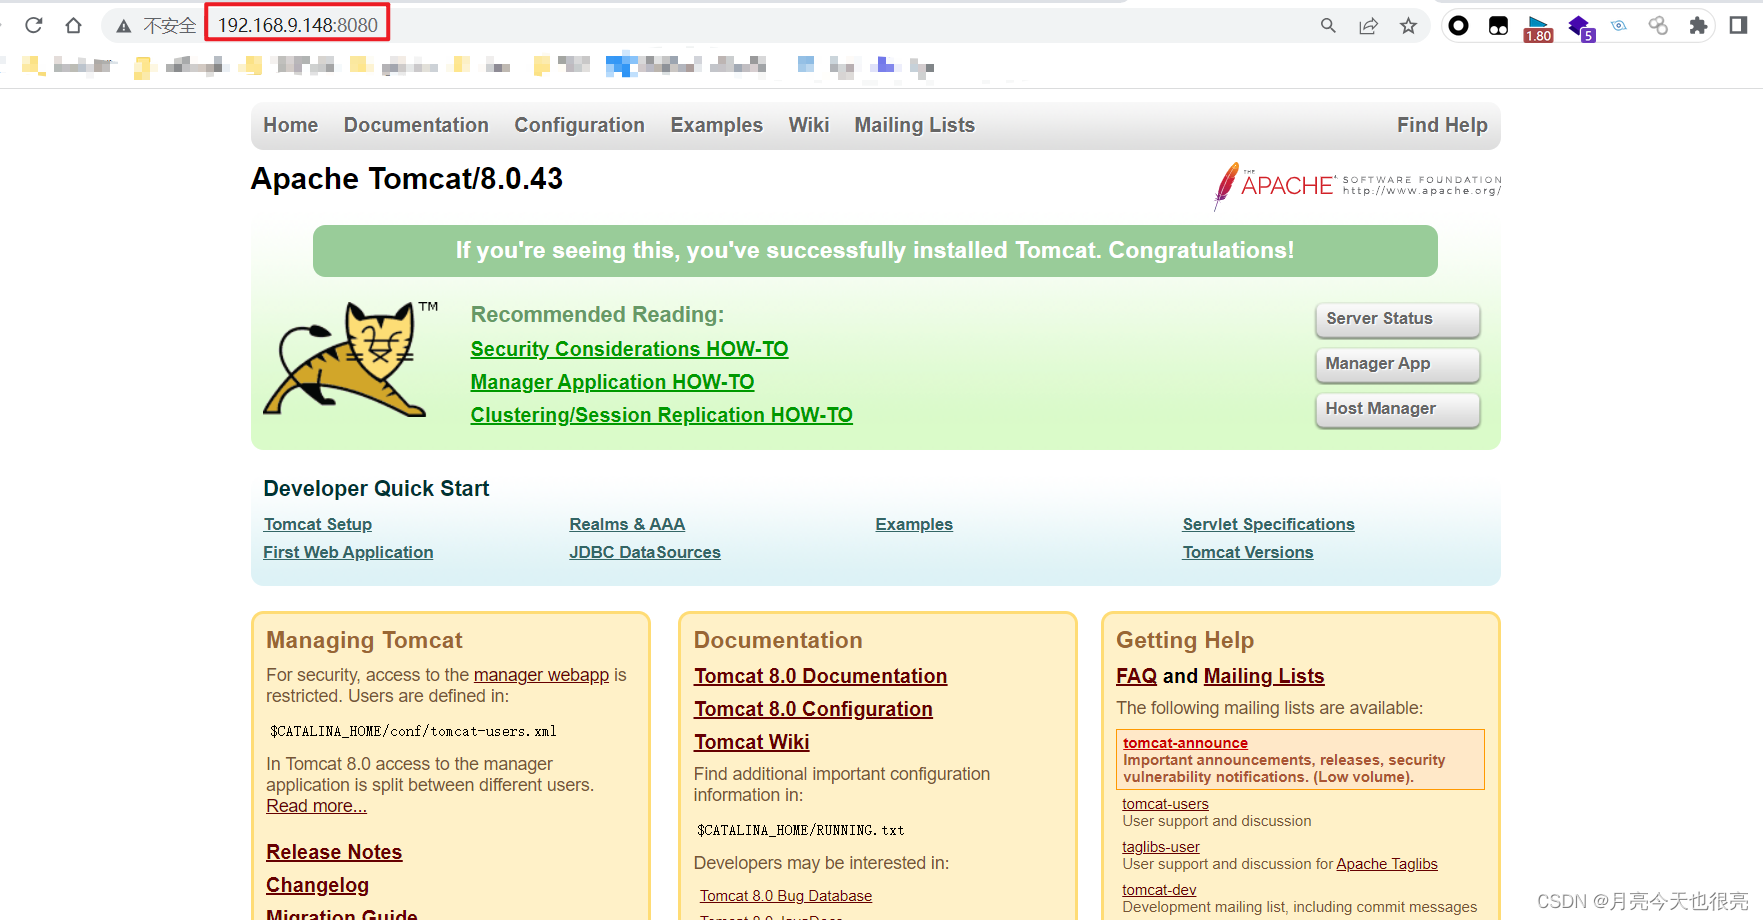Screen dimensions: 1763x920
Task: Open Documentation in the top navigation
Action: 416,125
